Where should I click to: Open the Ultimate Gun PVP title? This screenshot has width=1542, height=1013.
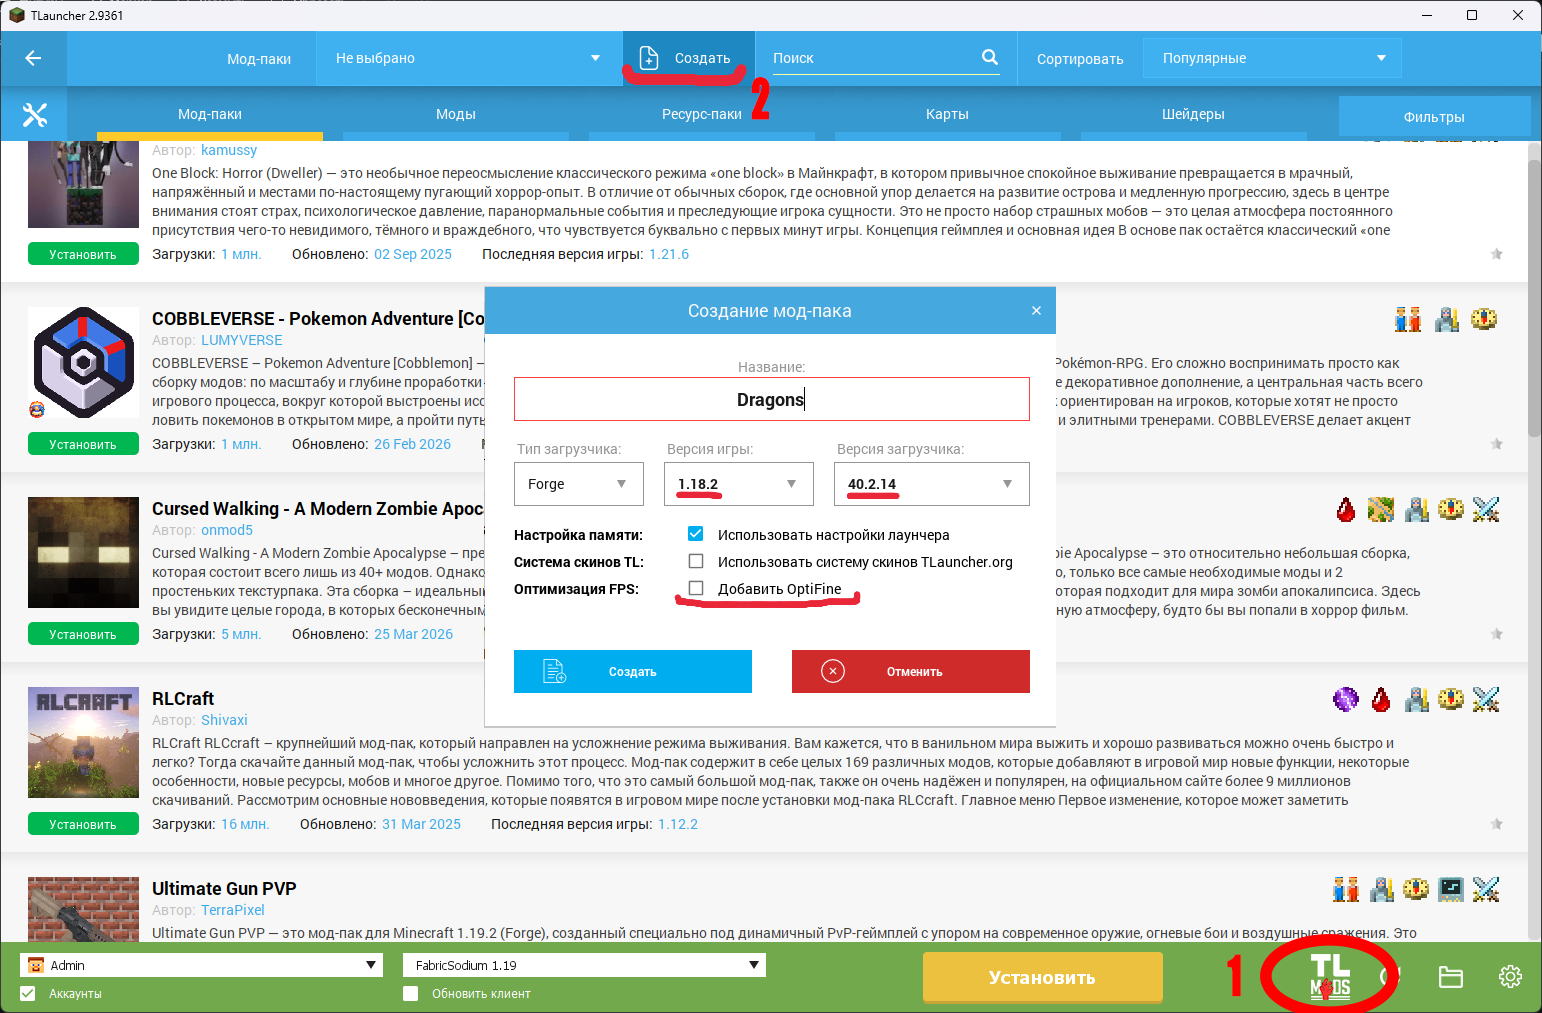click(x=224, y=889)
